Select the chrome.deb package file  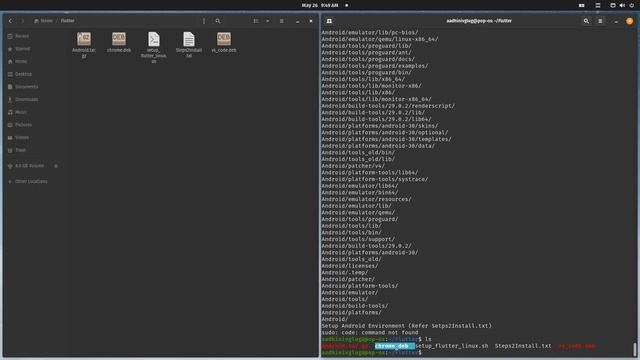point(119,42)
